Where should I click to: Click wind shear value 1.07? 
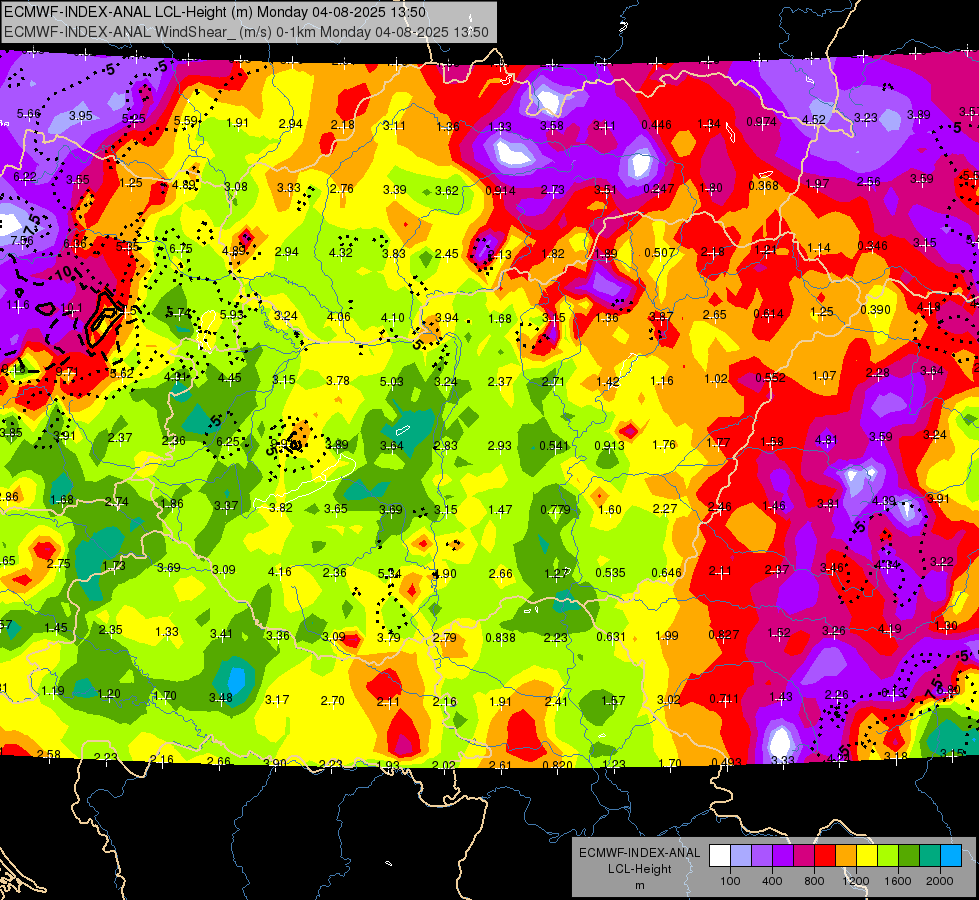pos(824,375)
